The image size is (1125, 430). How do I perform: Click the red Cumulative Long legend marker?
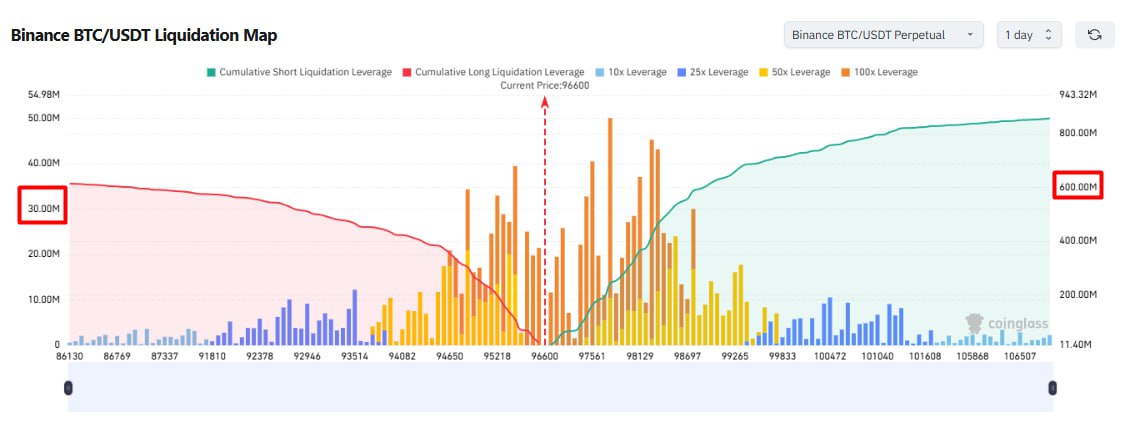[407, 72]
